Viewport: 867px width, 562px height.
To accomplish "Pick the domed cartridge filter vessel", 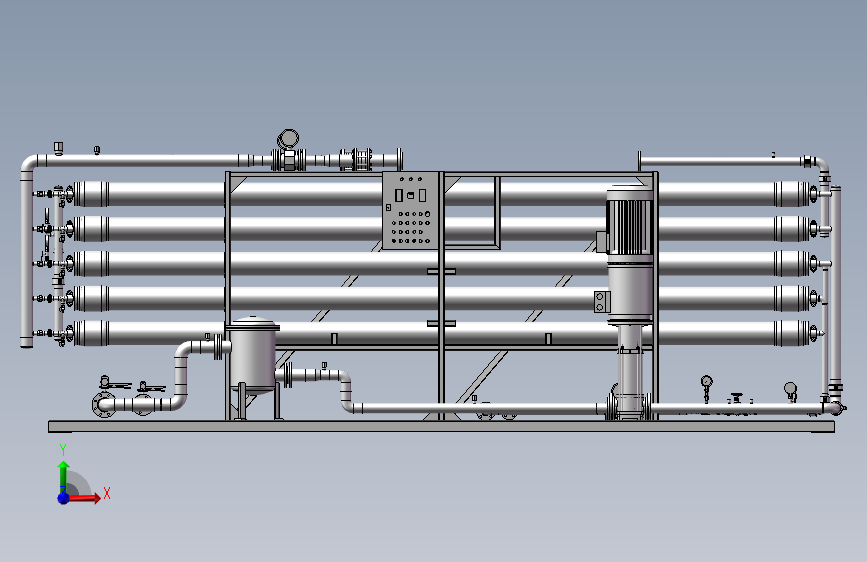I will point(253,354).
